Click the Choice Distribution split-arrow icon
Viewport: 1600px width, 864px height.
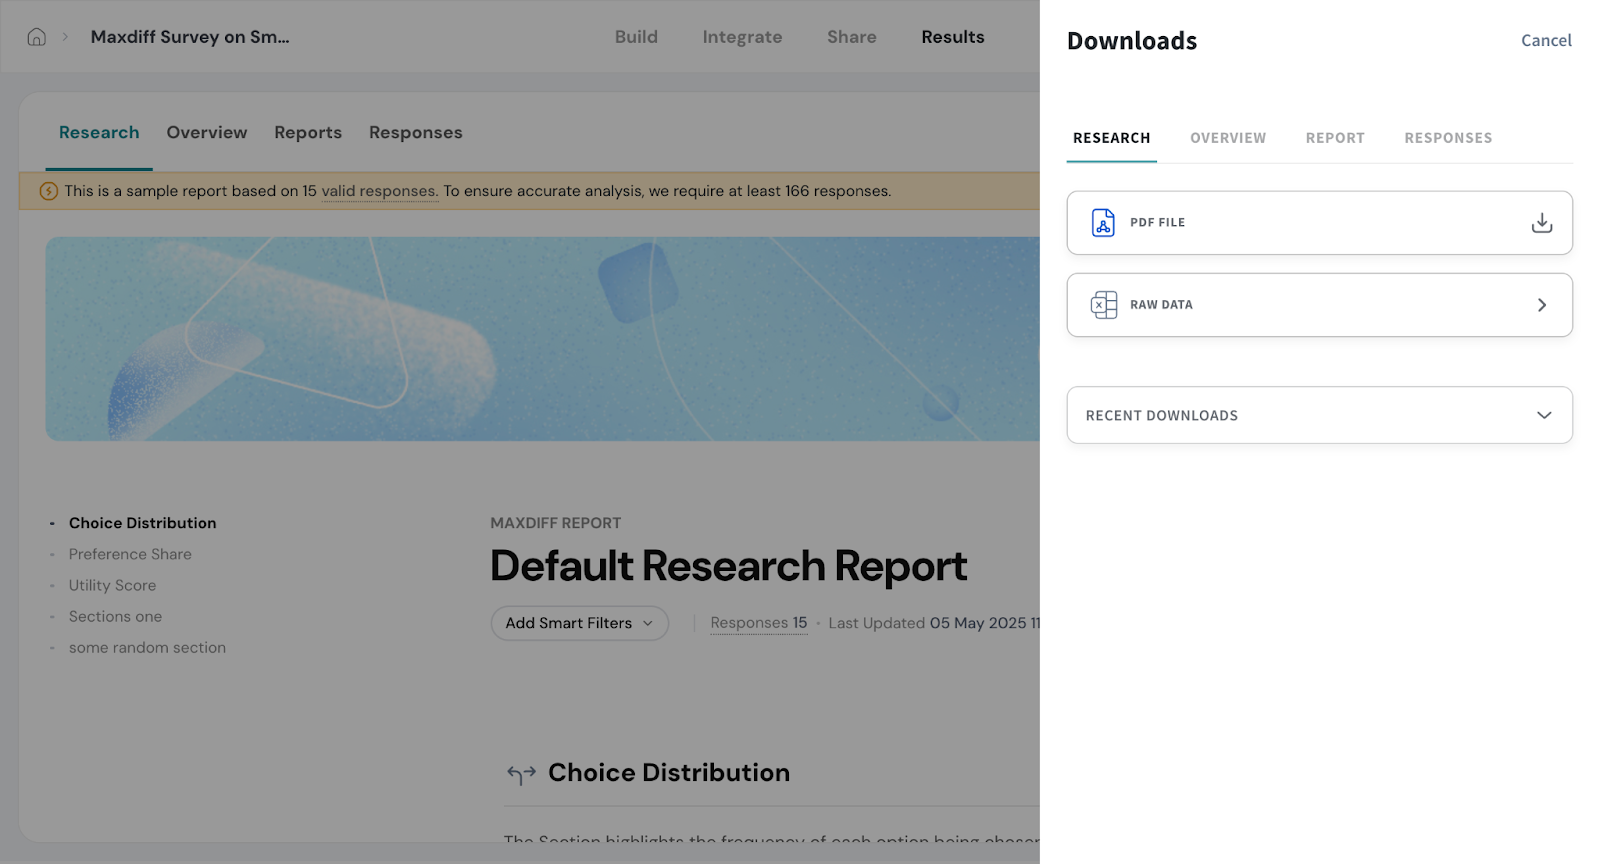tap(521, 774)
